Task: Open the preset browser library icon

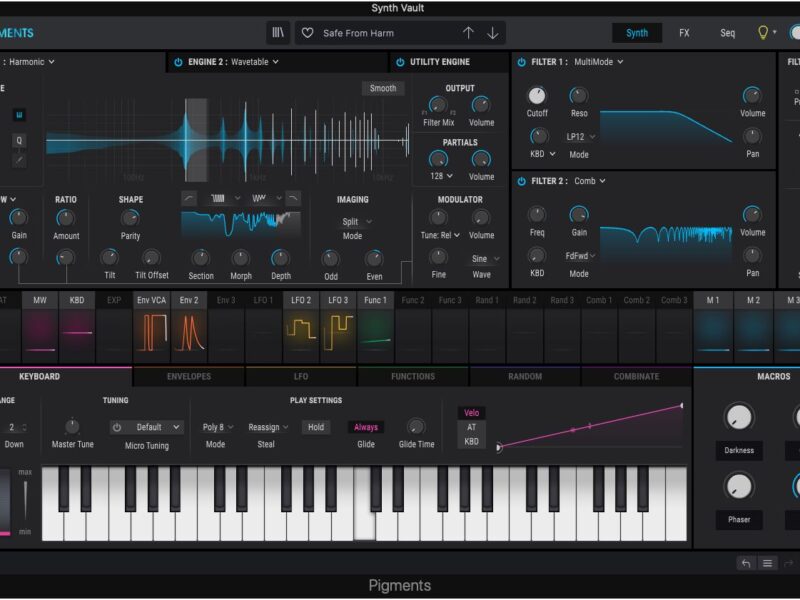Action: (x=278, y=33)
